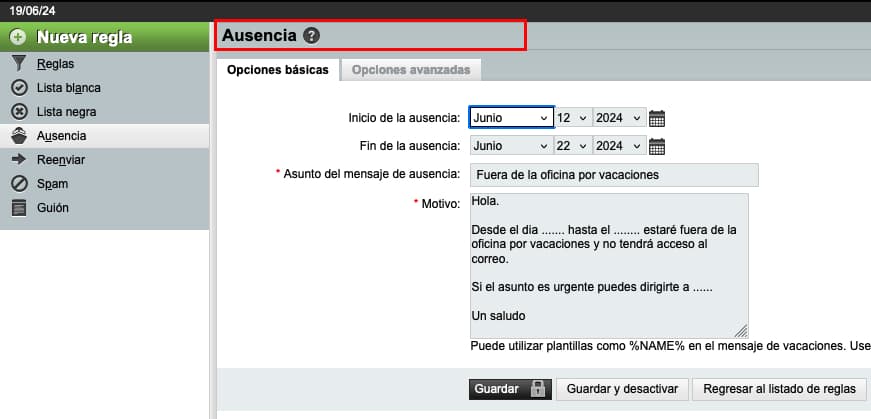Viewport: 871px width, 419px height.
Task: Click the script icon beside Guión
Action: click(x=19, y=208)
